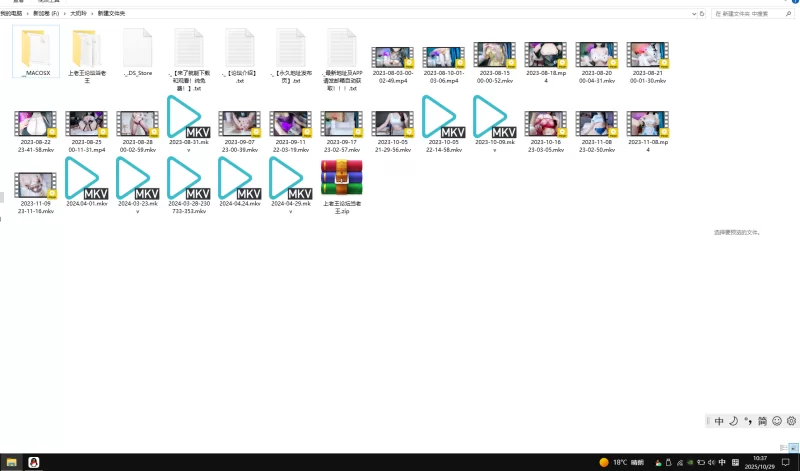Select video 2023-08-22 23-41-58.mkv
This screenshot has height=471, width=800.
pyautogui.click(x=36, y=132)
